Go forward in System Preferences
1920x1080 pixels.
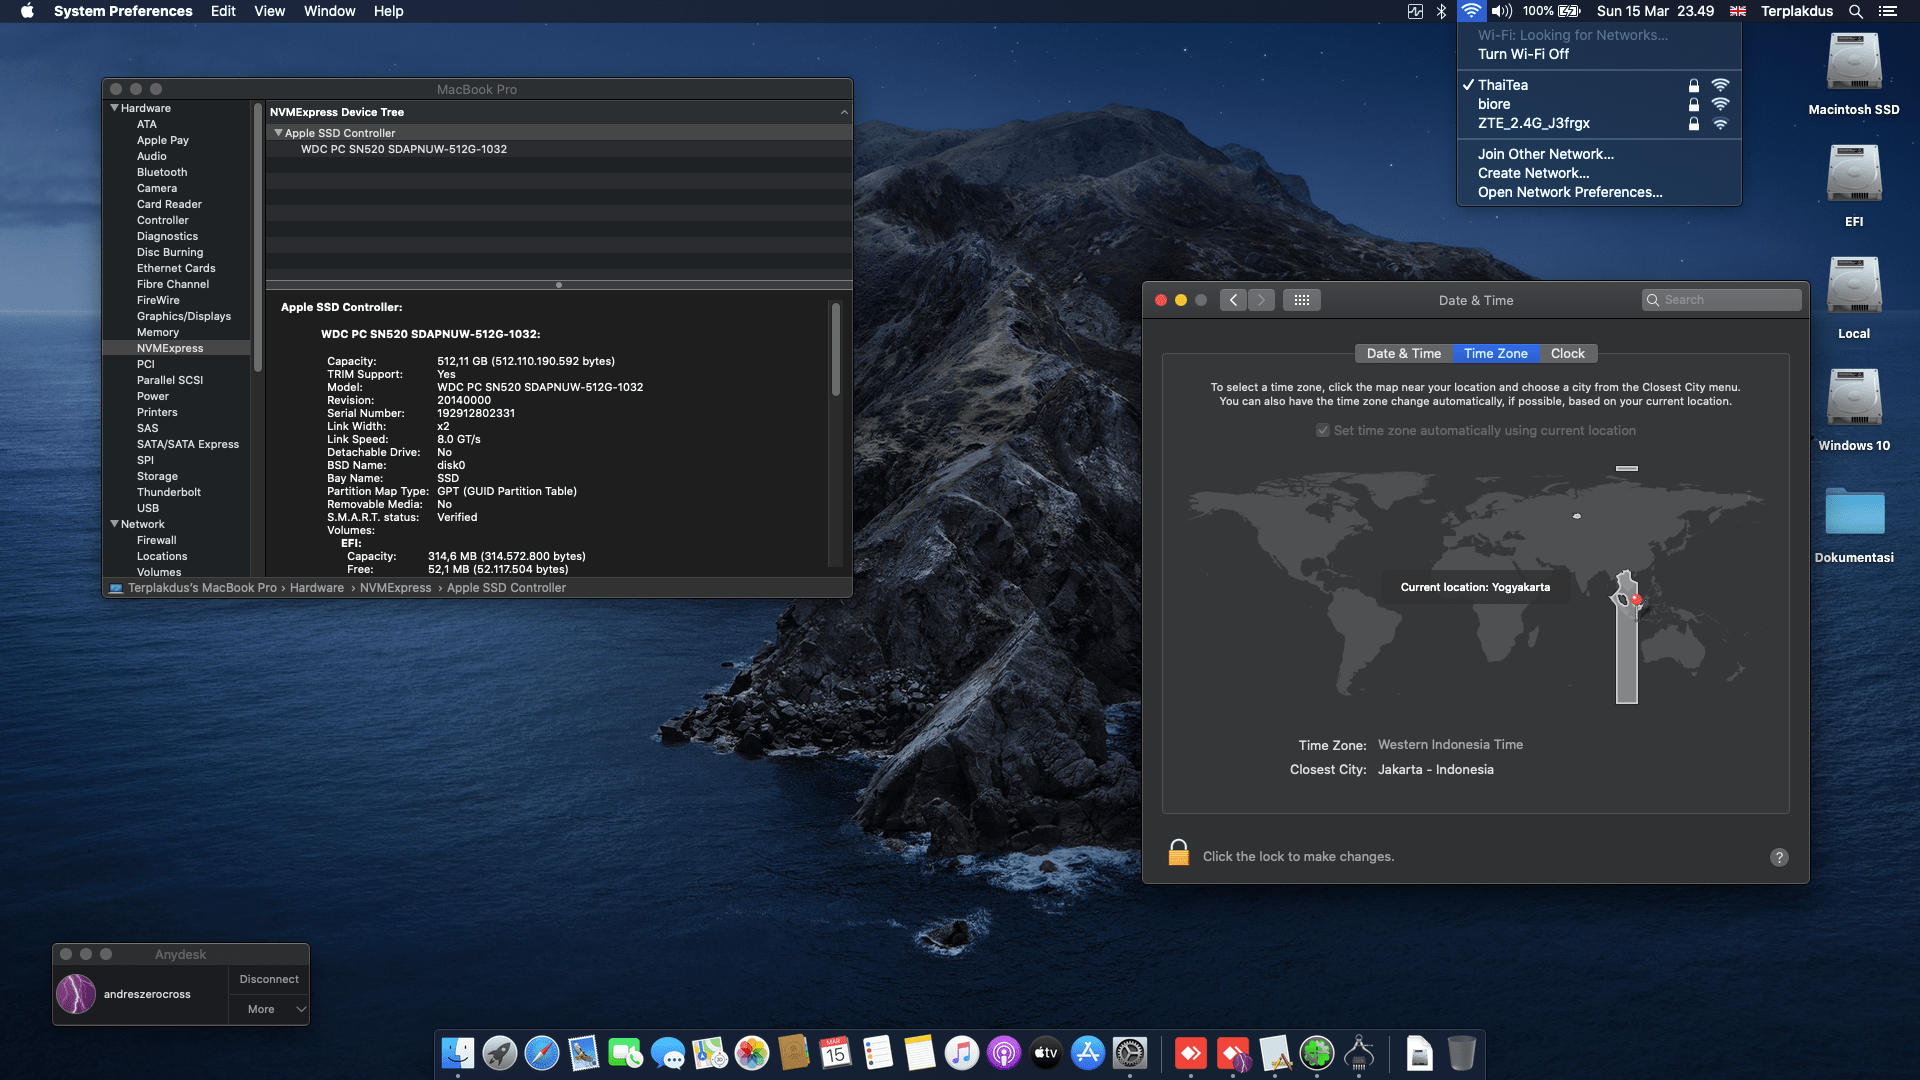tap(1262, 300)
